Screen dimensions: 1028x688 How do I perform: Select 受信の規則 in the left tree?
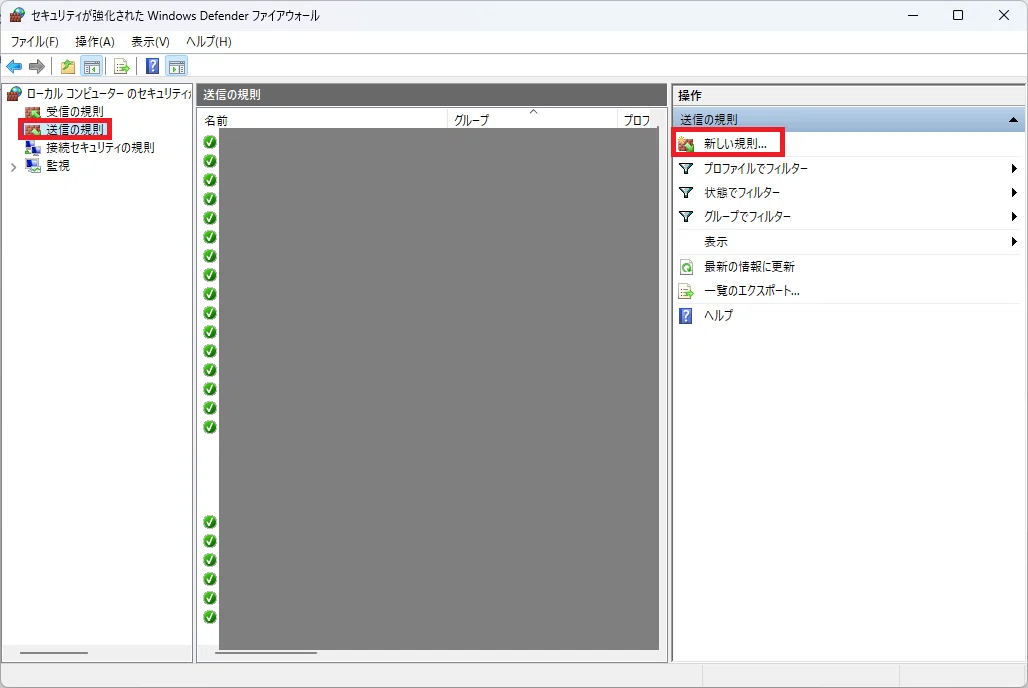click(x=75, y=111)
